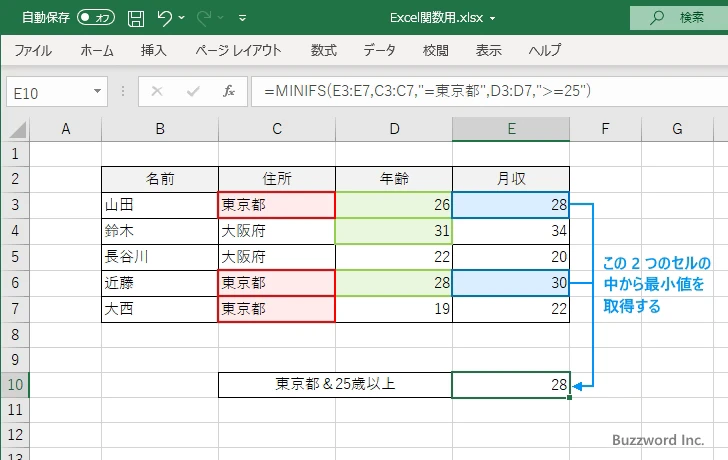
Task: Open the Redo history dropdown arrow
Action: pyautogui.click(x=221, y=18)
